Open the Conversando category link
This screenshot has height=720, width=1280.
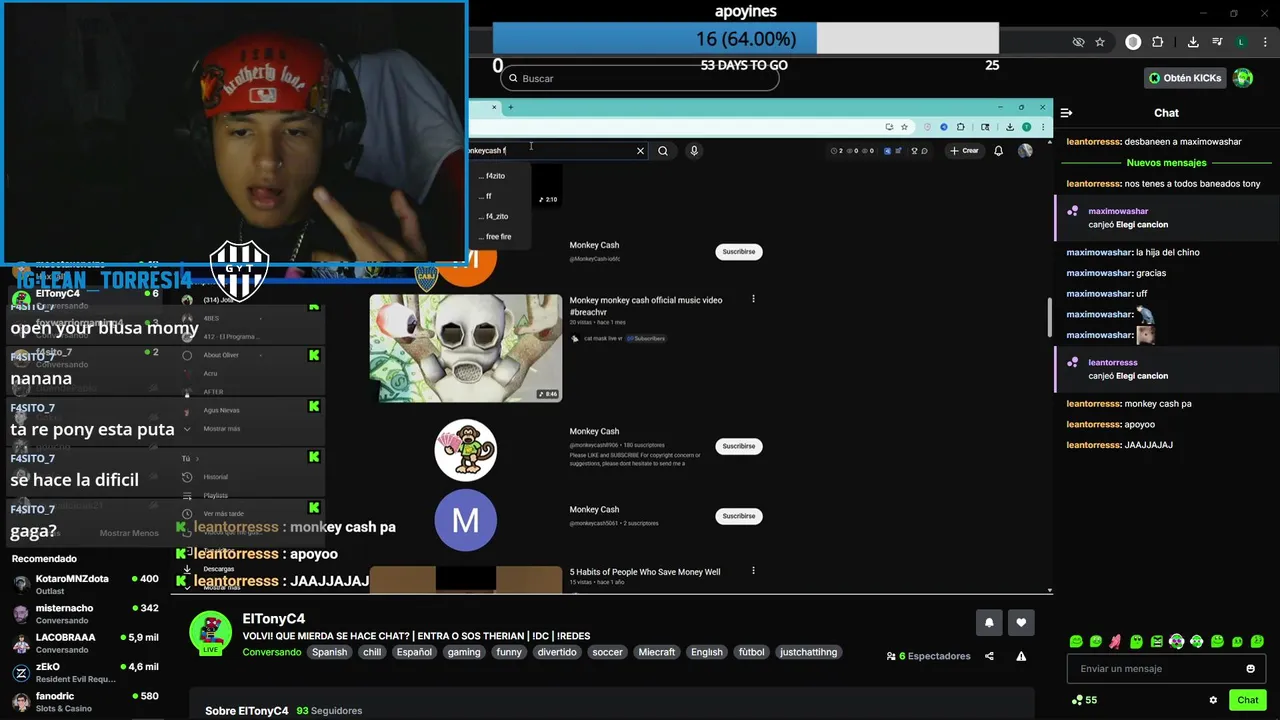[x=272, y=652]
